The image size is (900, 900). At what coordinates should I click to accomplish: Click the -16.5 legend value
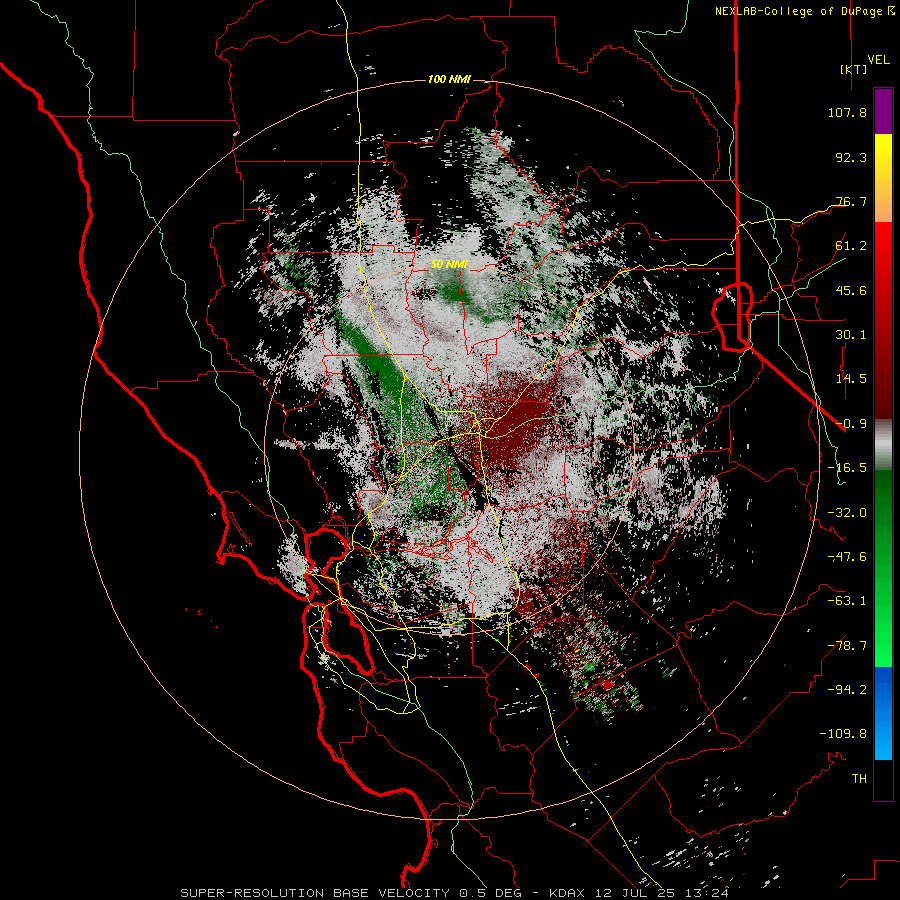click(847, 468)
